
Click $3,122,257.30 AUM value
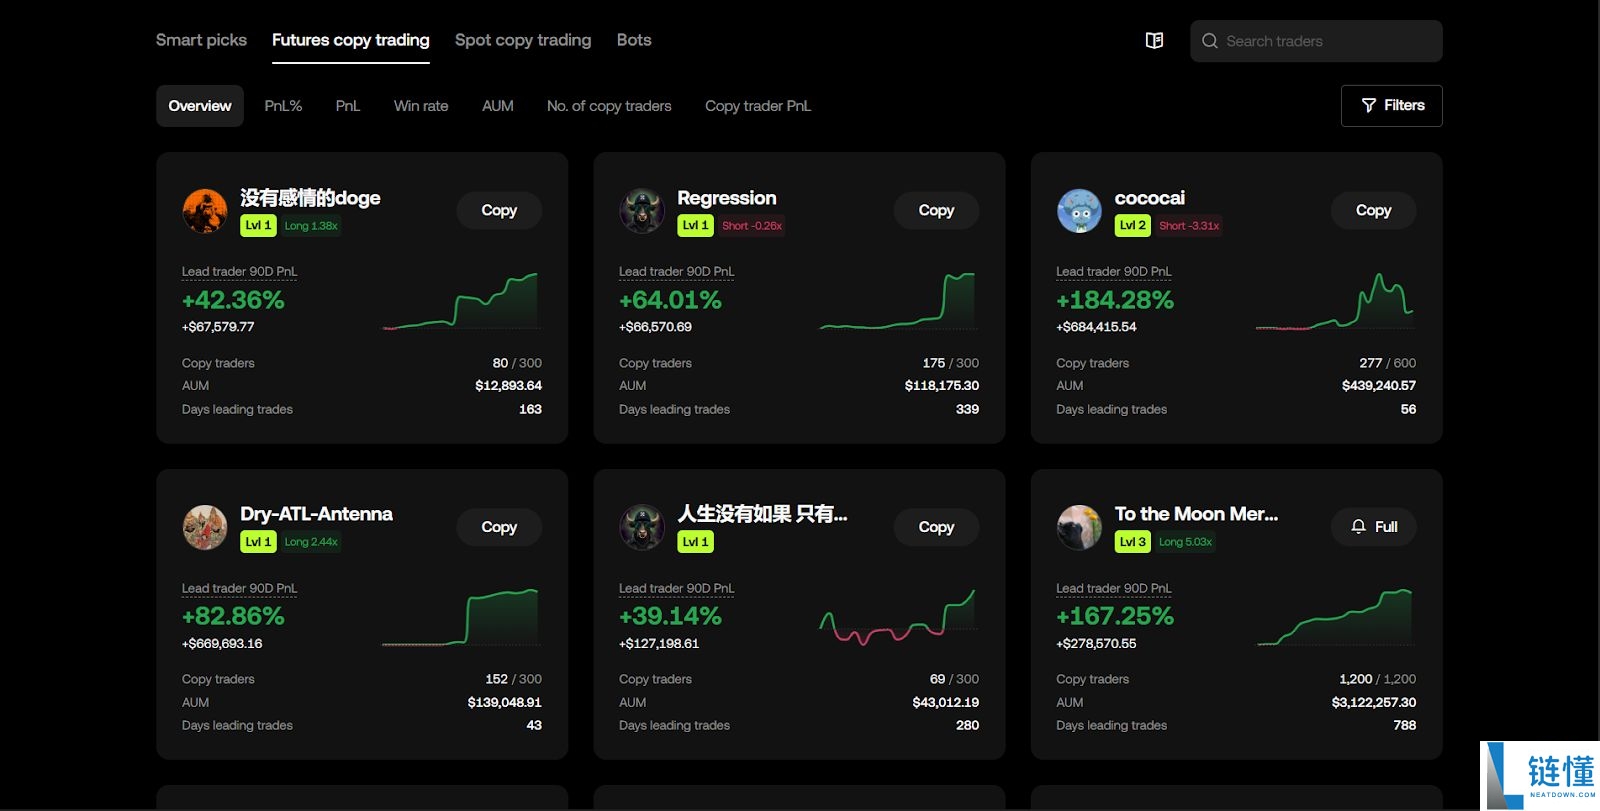point(1374,702)
